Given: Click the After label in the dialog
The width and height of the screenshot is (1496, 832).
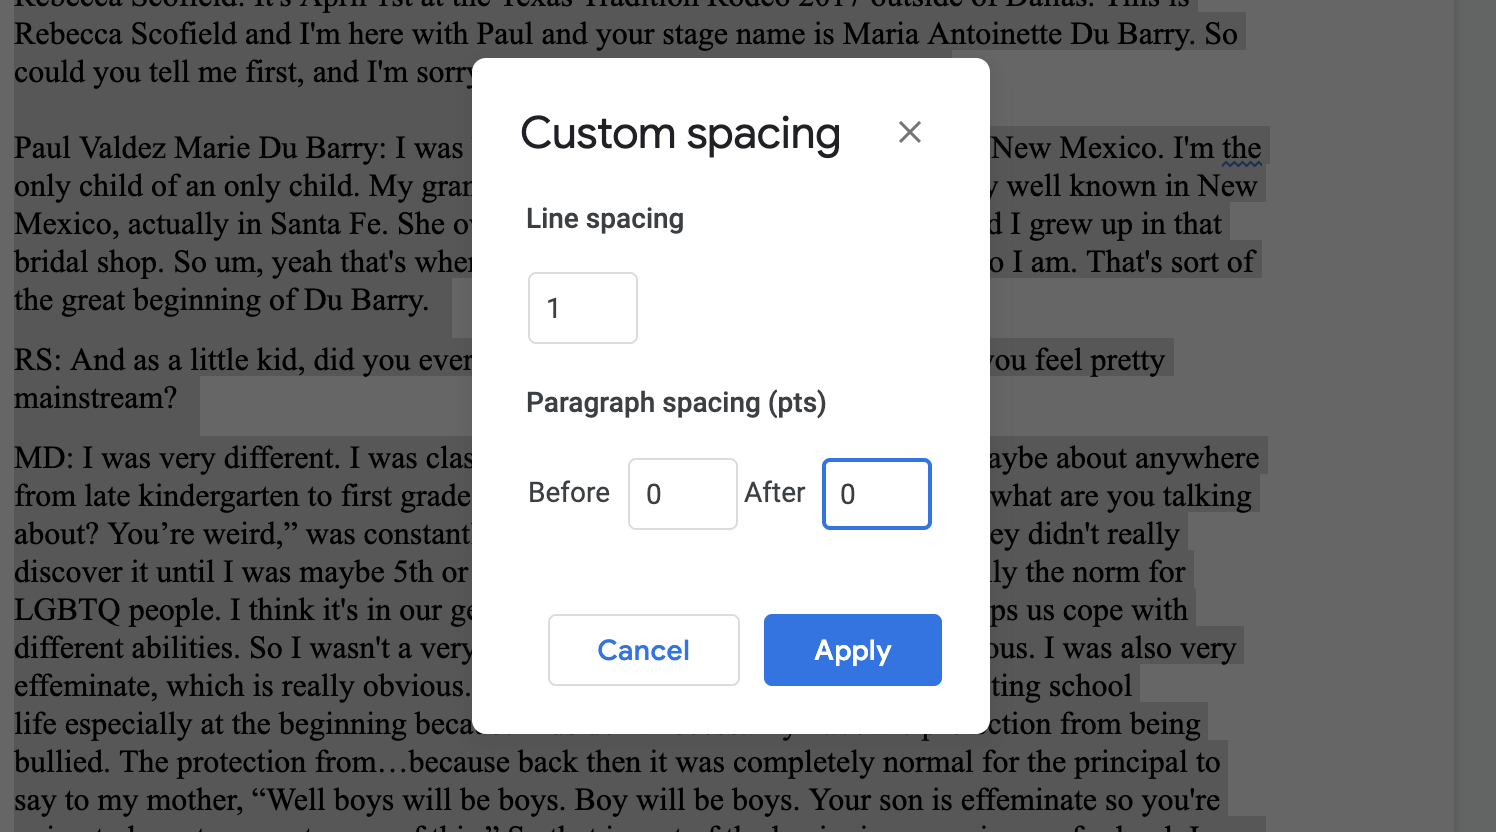Looking at the screenshot, I should click(x=775, y=493).
